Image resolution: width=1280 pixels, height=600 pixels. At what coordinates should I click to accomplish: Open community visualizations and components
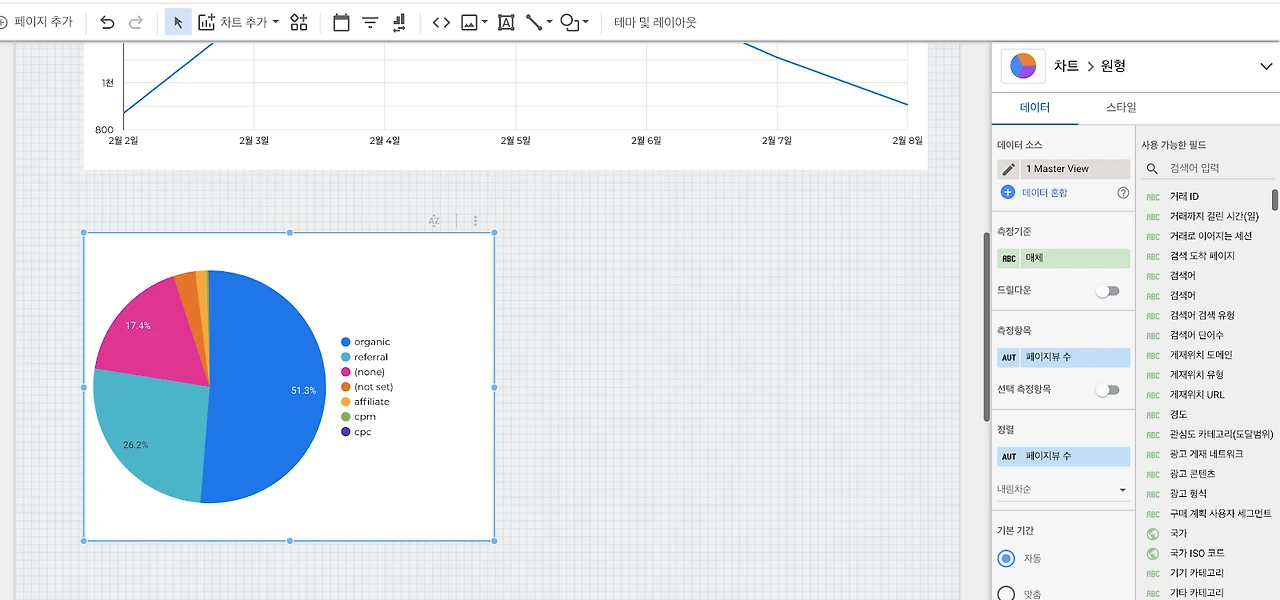pos(298,22)
